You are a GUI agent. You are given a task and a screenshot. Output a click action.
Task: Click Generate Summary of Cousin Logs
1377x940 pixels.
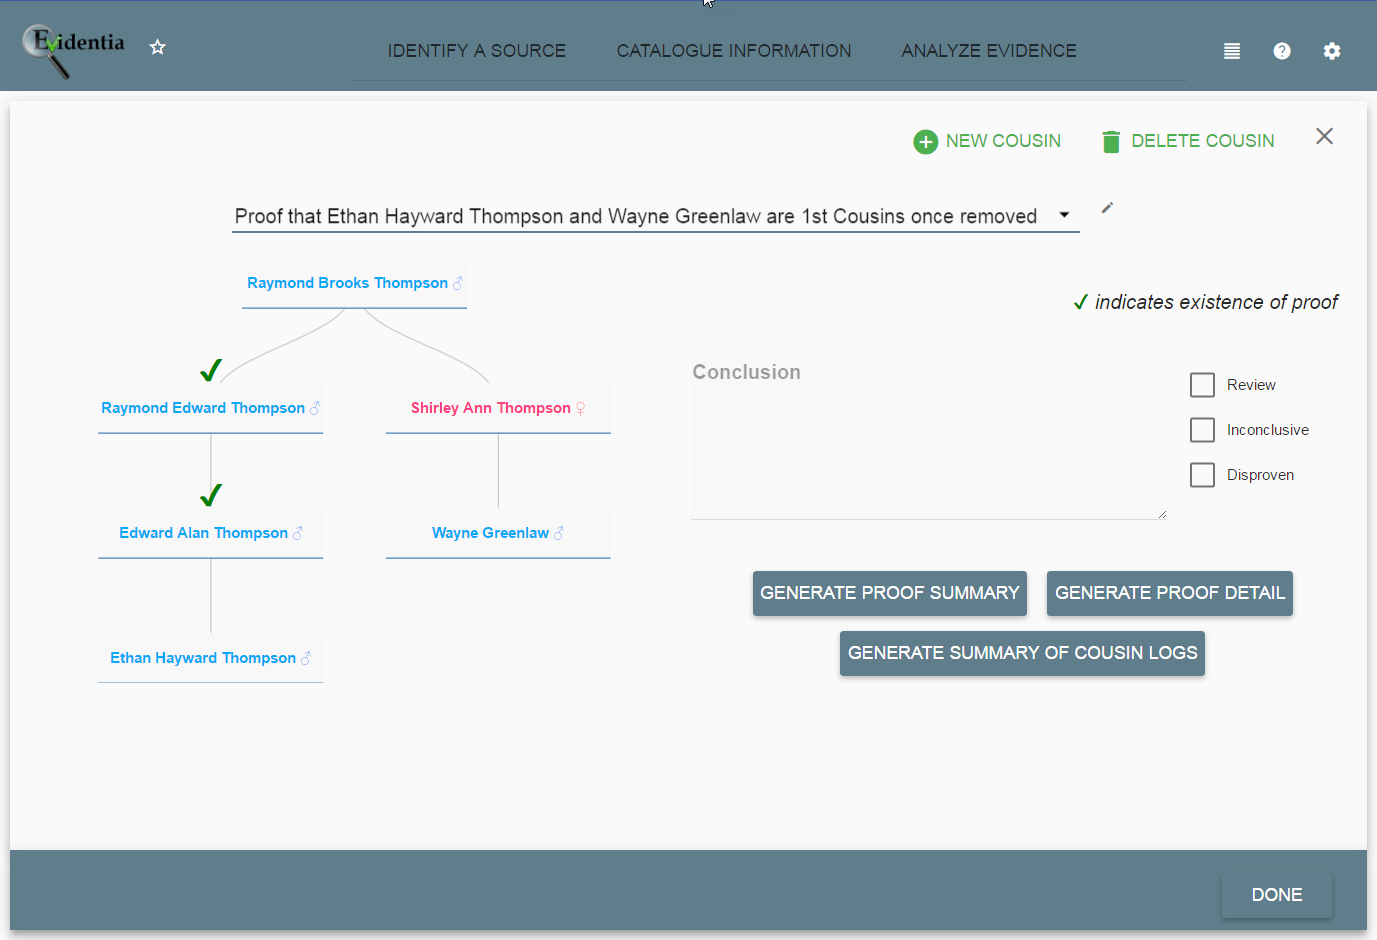click(1022, 653)
